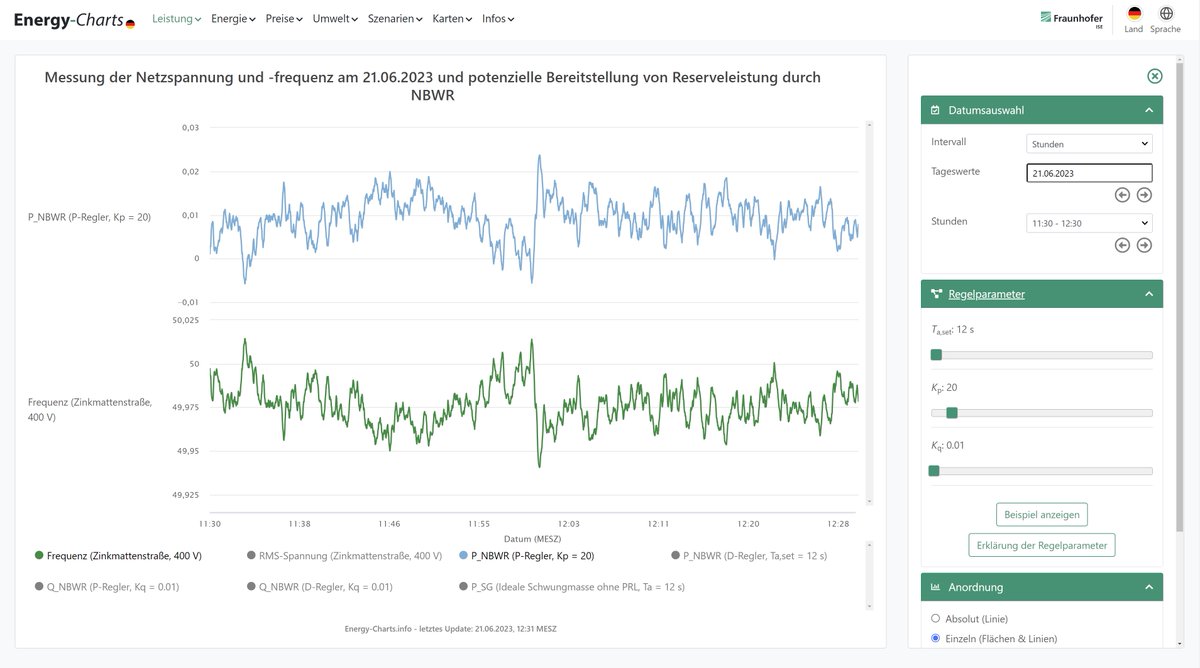Open the Energy-Charts home logo

[74, 19]
